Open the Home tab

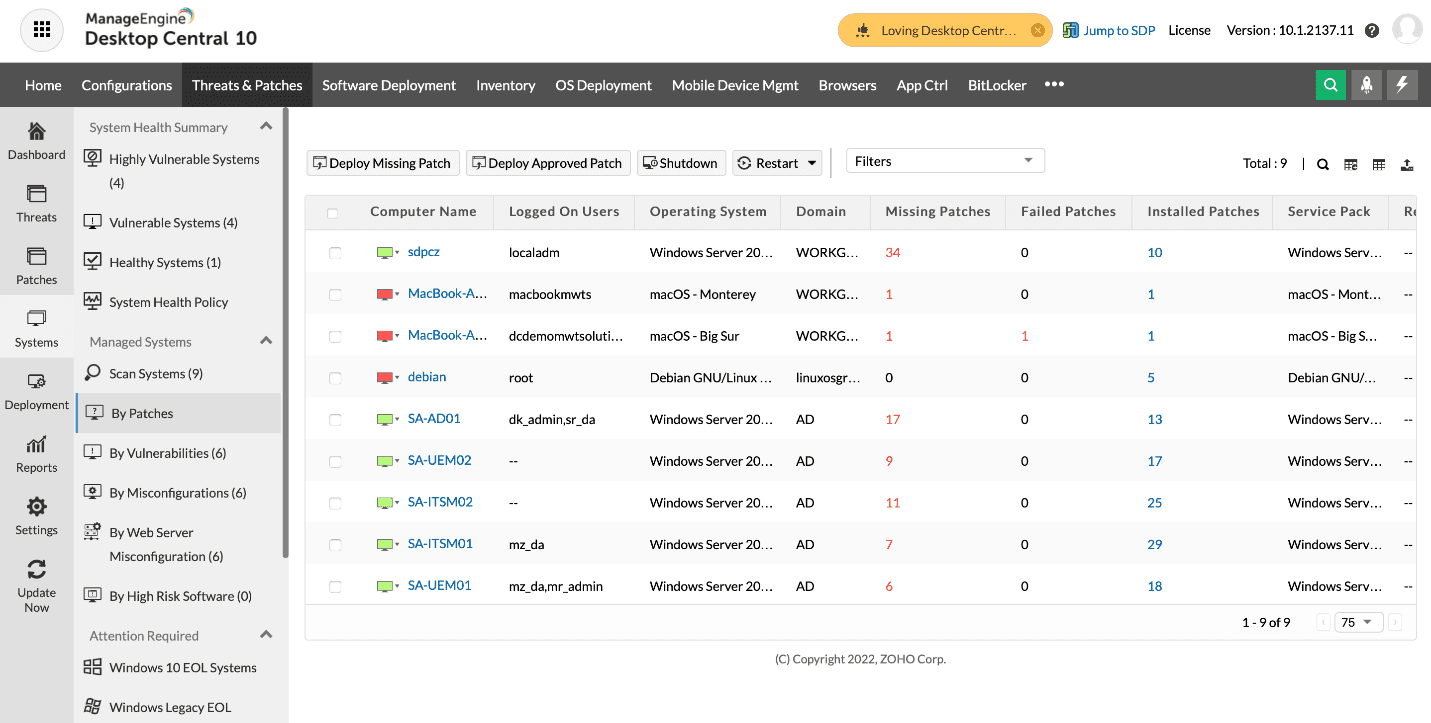click(x=43, y=85)
